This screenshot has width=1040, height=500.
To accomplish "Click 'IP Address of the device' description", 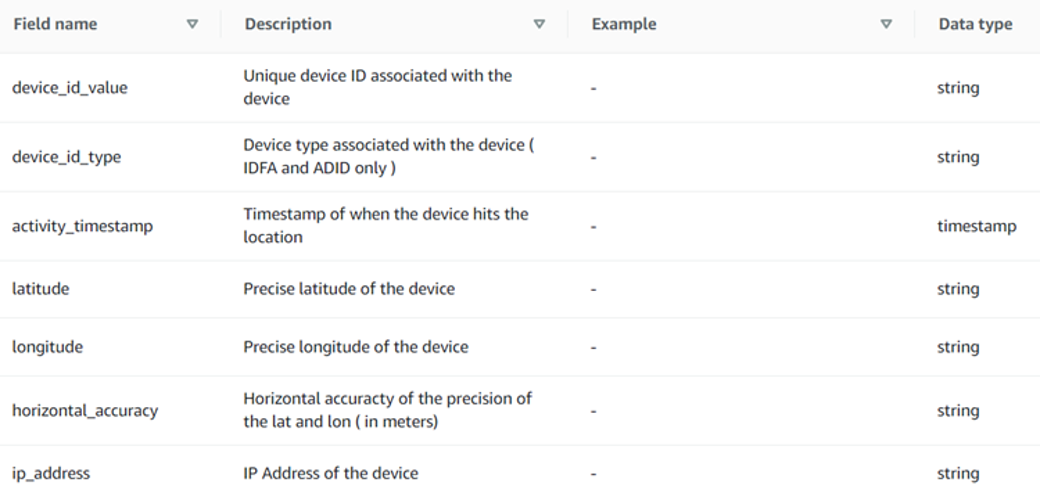I will 331,473.
